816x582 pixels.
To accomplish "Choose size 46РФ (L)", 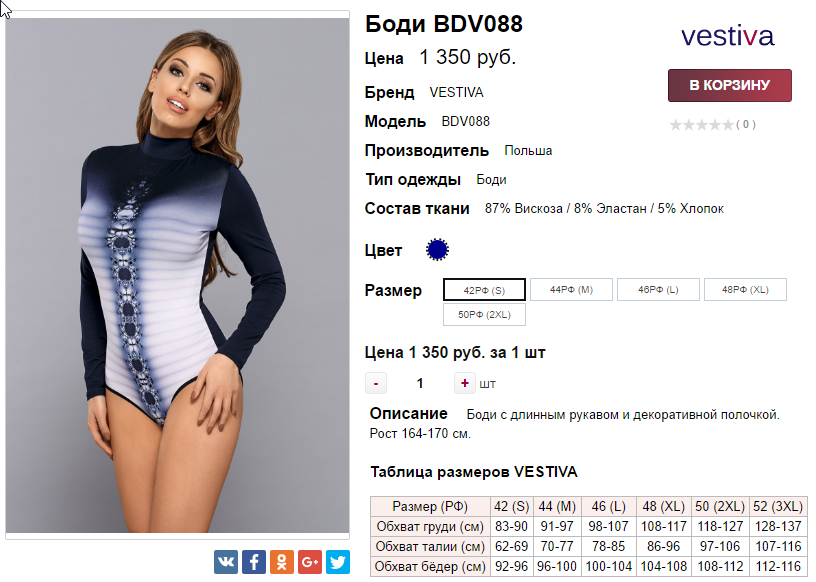I will [658, 290].
